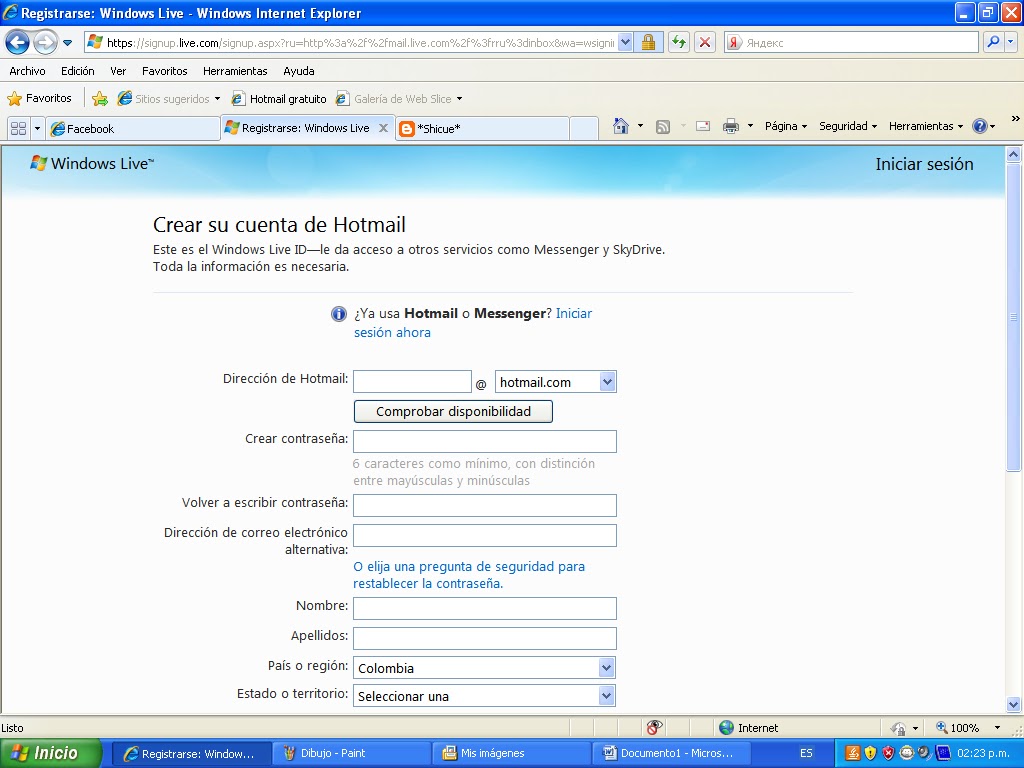Click the search magnifier icon
Screen dimensions: 1024x768
pyautogui.click(x=993, y=42)
